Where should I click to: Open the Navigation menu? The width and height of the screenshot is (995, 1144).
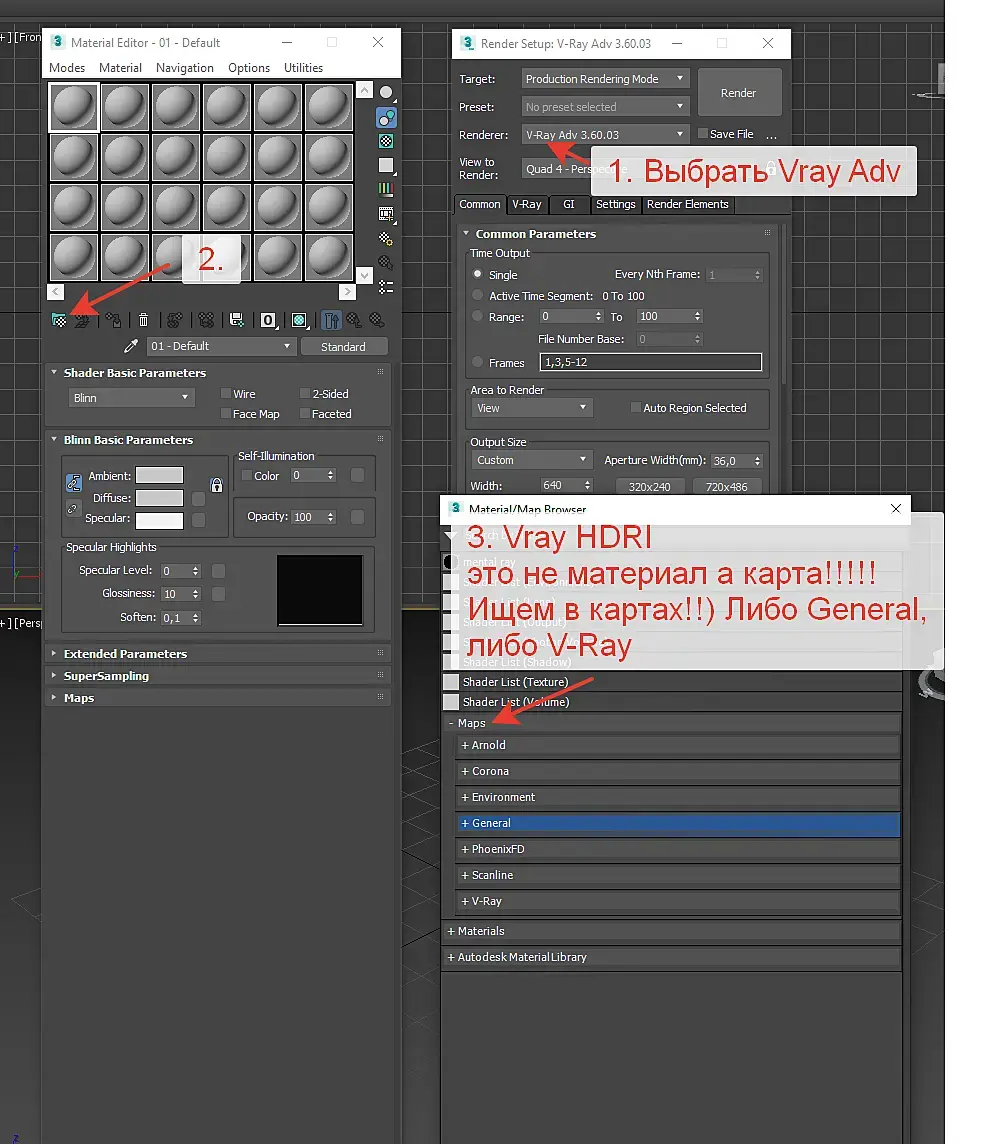[x=185, y=68]
